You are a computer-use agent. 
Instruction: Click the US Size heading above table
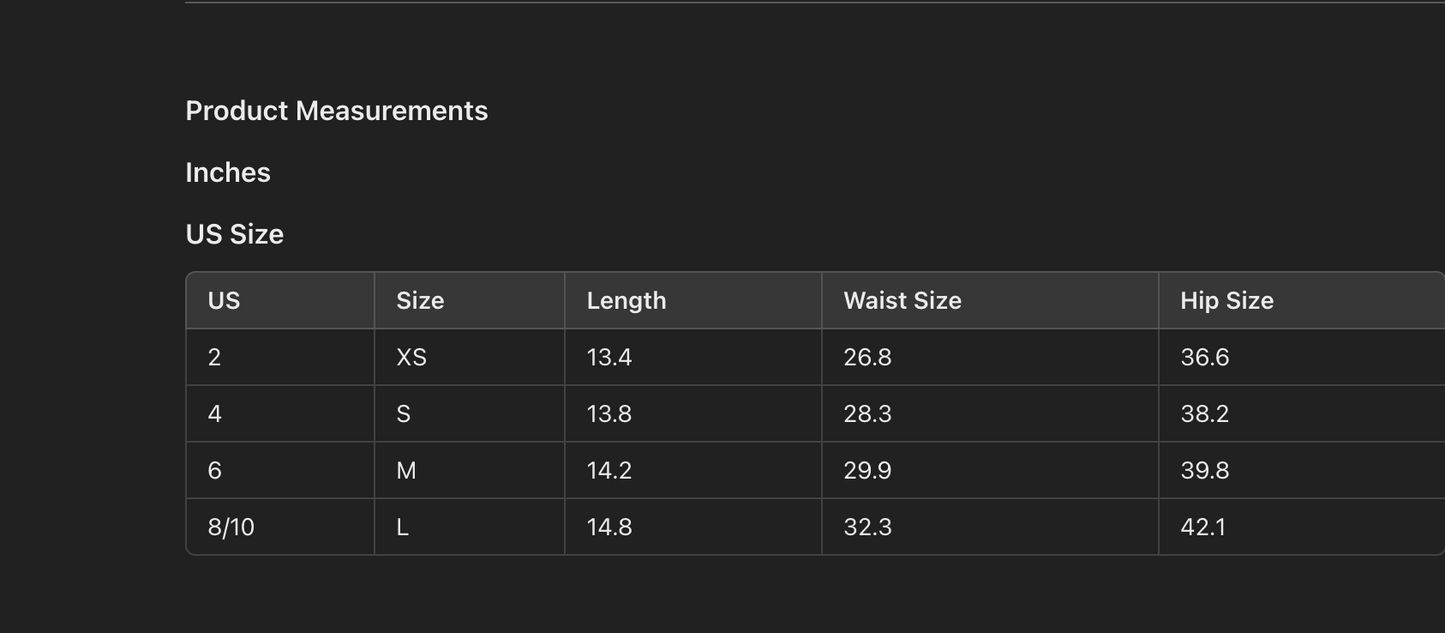(234, 235)
